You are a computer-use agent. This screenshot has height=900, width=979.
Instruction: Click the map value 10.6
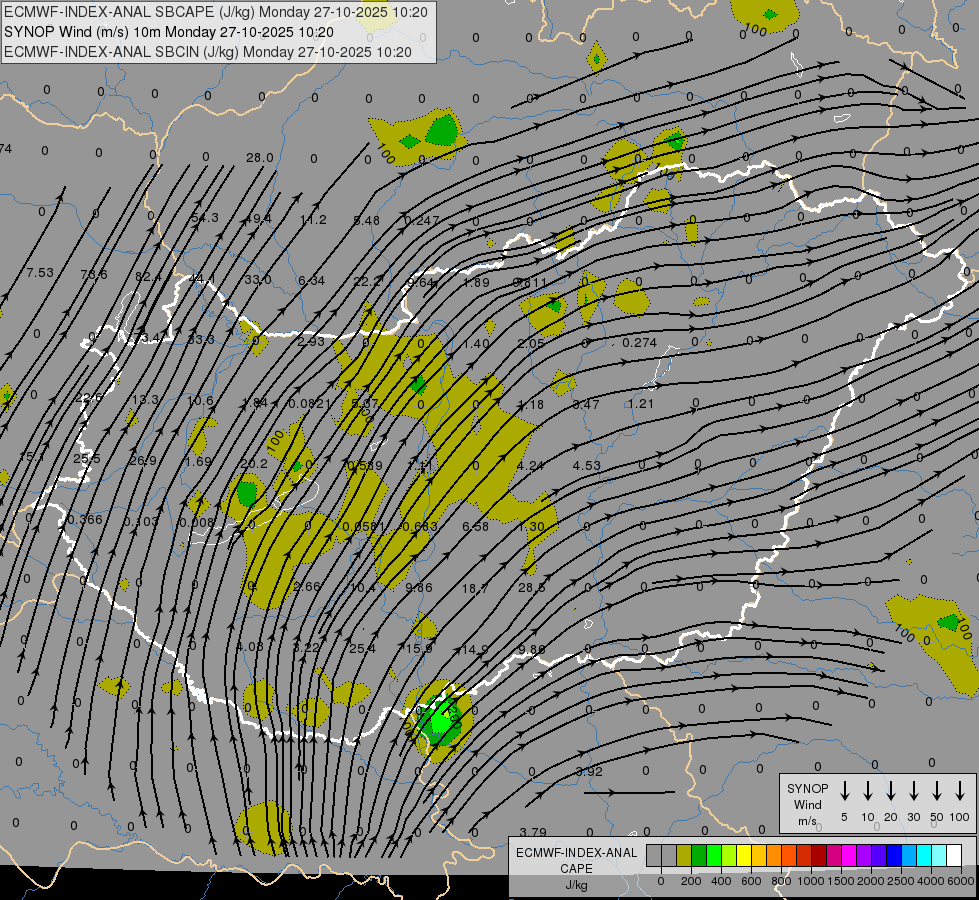200,400
